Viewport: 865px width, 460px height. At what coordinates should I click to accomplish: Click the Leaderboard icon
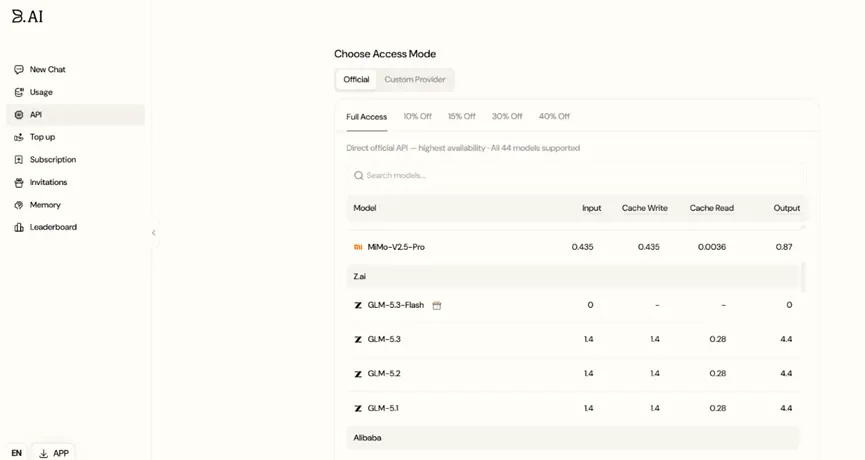click(19, 227)
